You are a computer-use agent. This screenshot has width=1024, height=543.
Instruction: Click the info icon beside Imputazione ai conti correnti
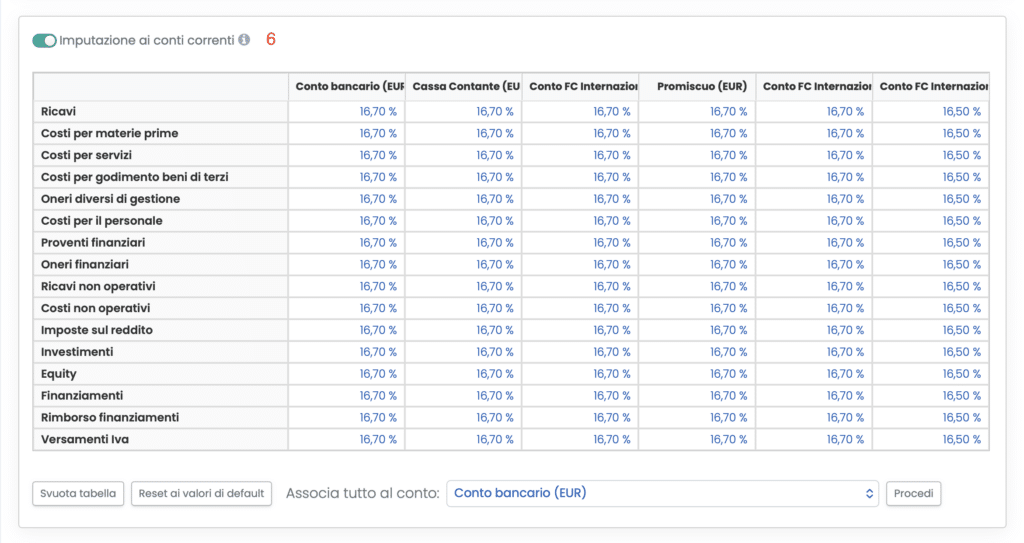click(244, 41)
